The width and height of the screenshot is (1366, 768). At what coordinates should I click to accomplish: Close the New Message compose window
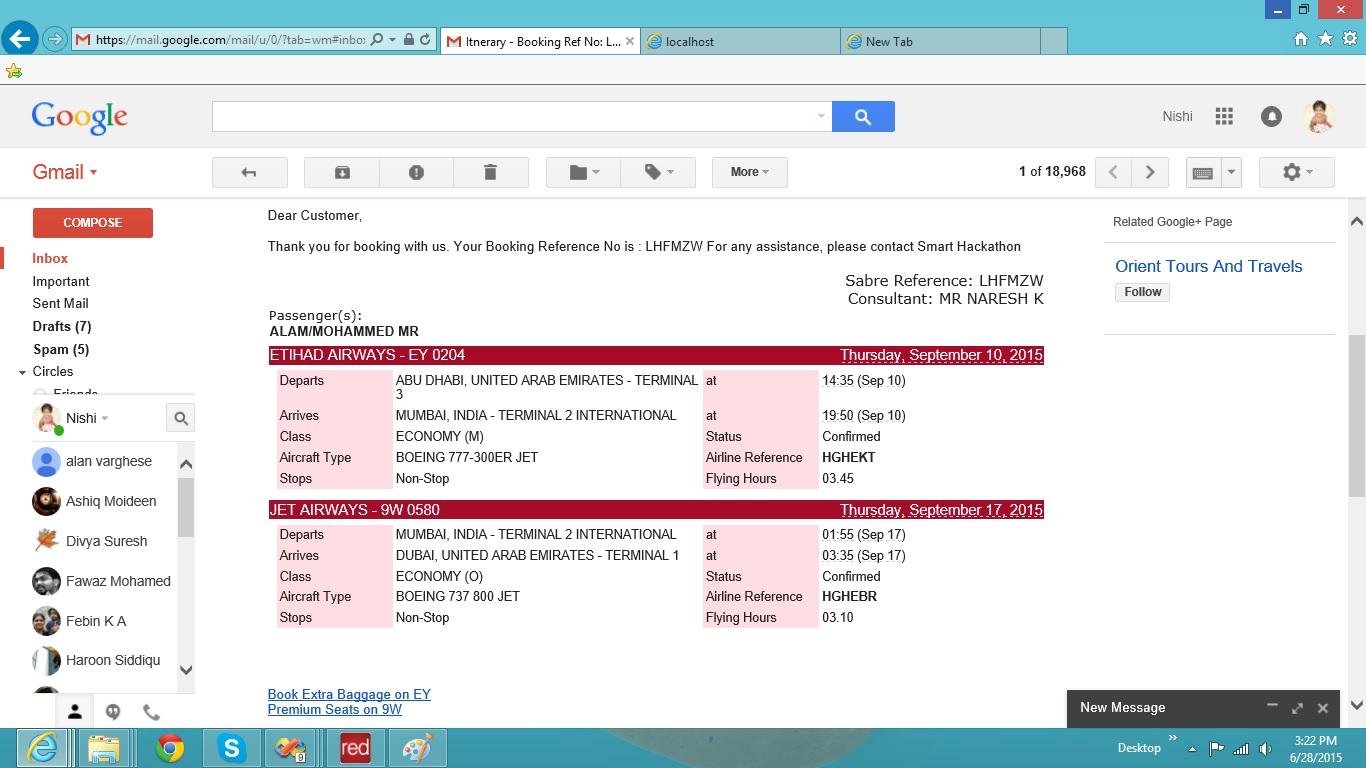pyautogui.click(x=1323, y=708)
